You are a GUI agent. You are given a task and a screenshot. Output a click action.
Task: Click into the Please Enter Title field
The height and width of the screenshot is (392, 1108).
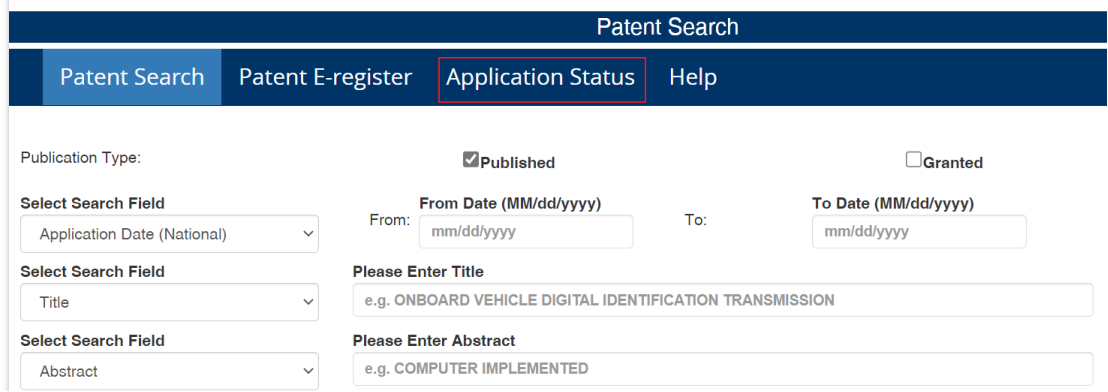coord(723,300)
